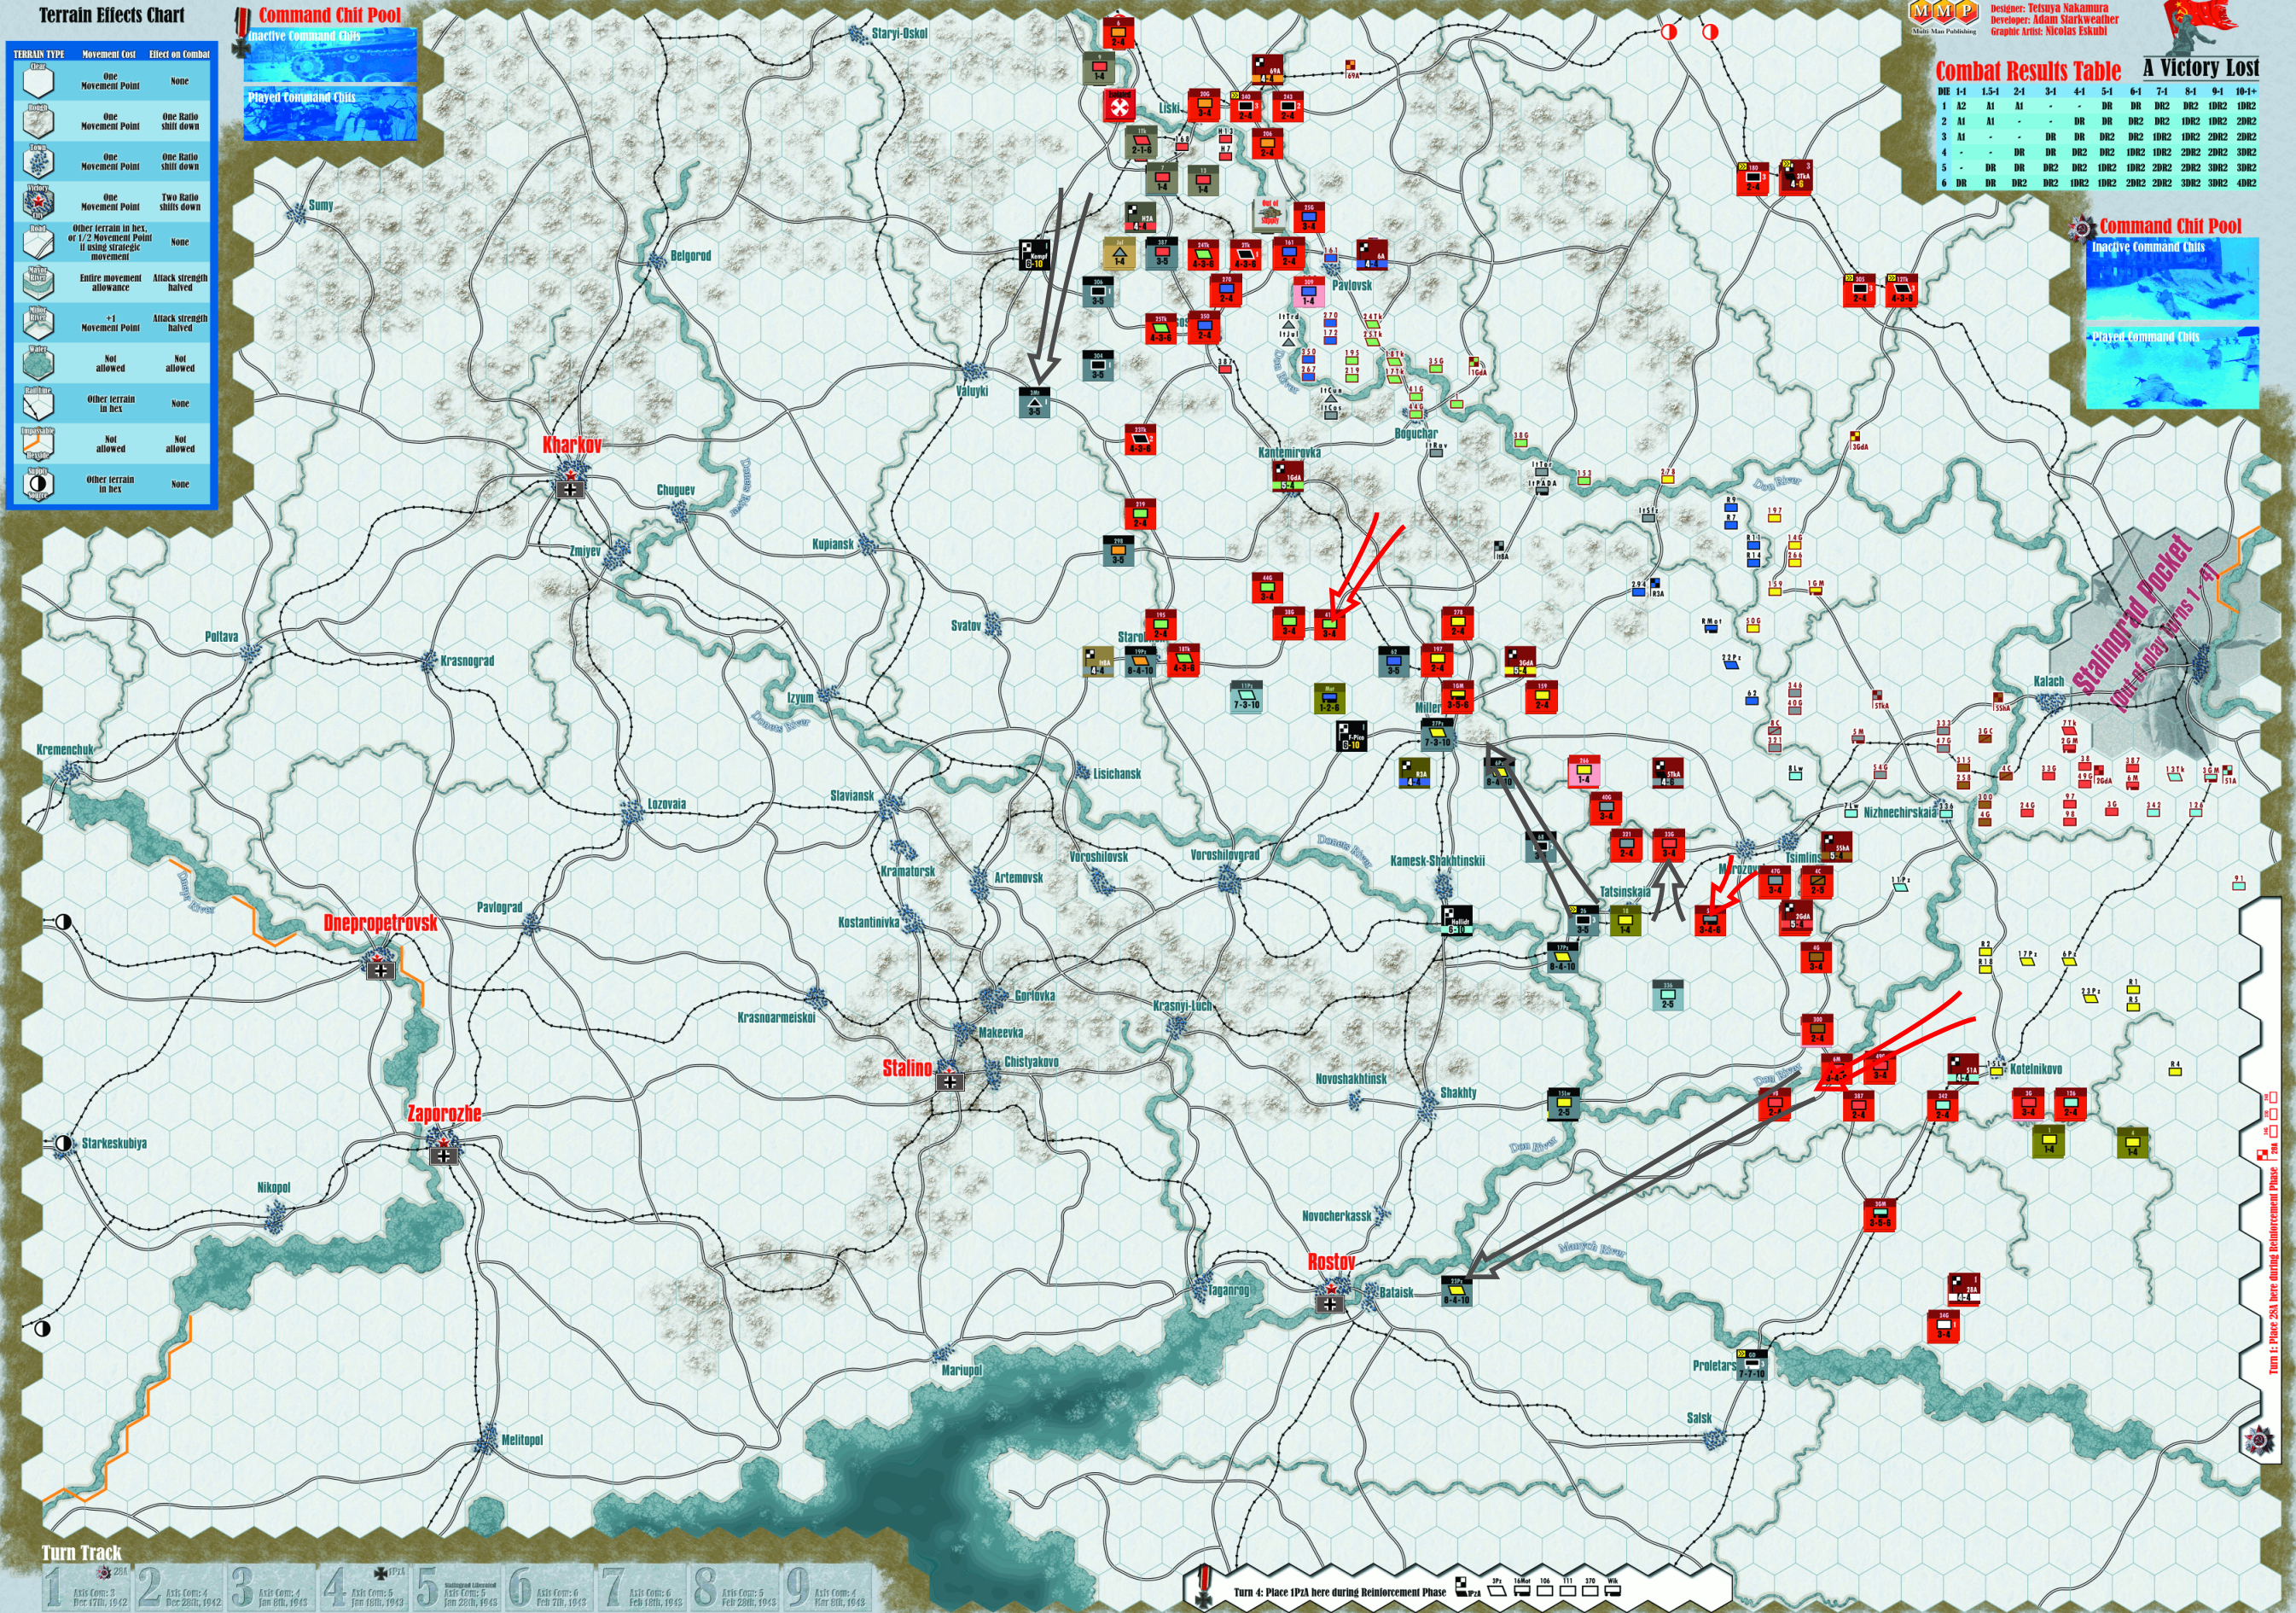Click Axis Inactive Command Chits box

[x=330, y=55]
